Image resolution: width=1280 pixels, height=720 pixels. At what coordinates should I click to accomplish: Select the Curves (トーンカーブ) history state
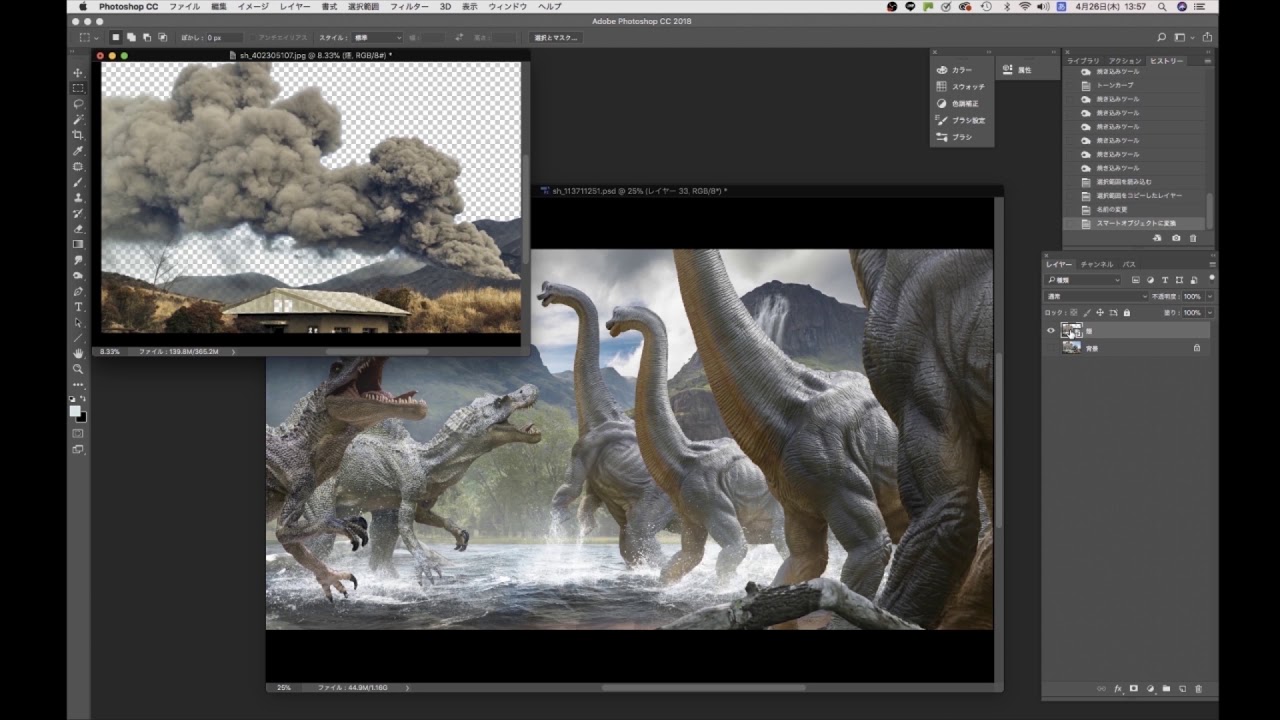click(1117, 85)
